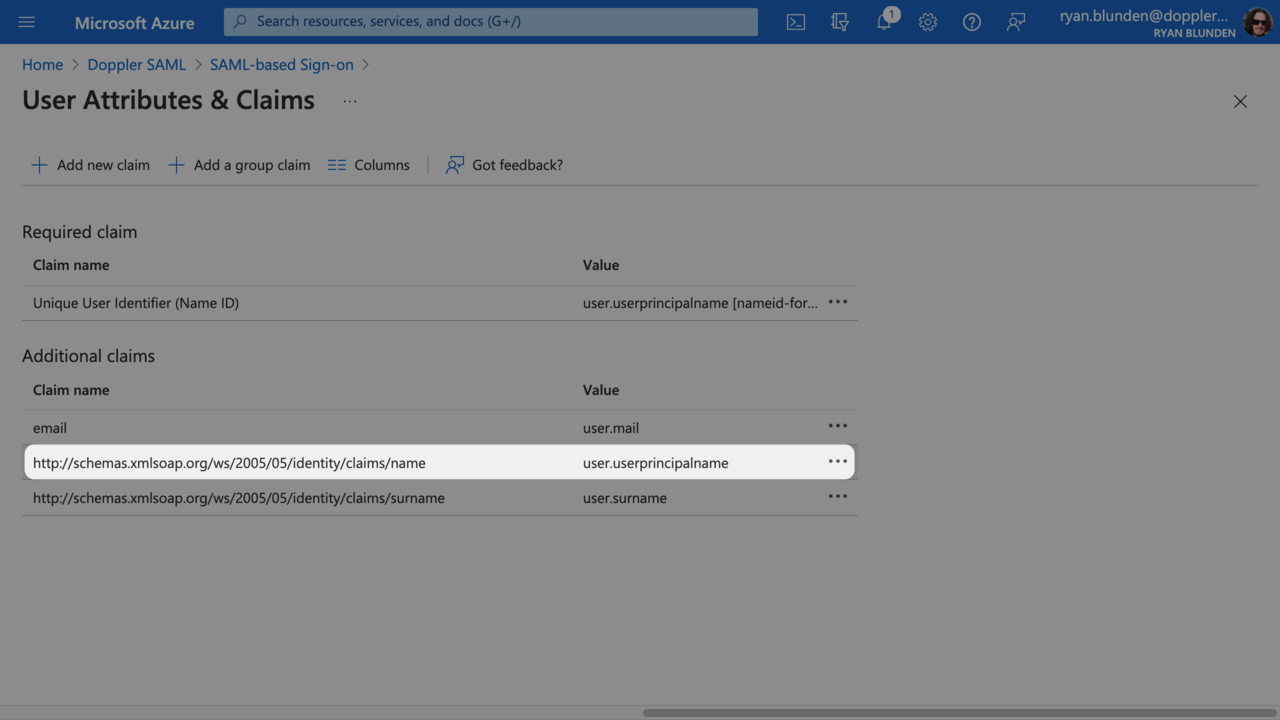Click the user.surname value
The height and width of the screenshot is (720, 1280).
tap(625, 498)
